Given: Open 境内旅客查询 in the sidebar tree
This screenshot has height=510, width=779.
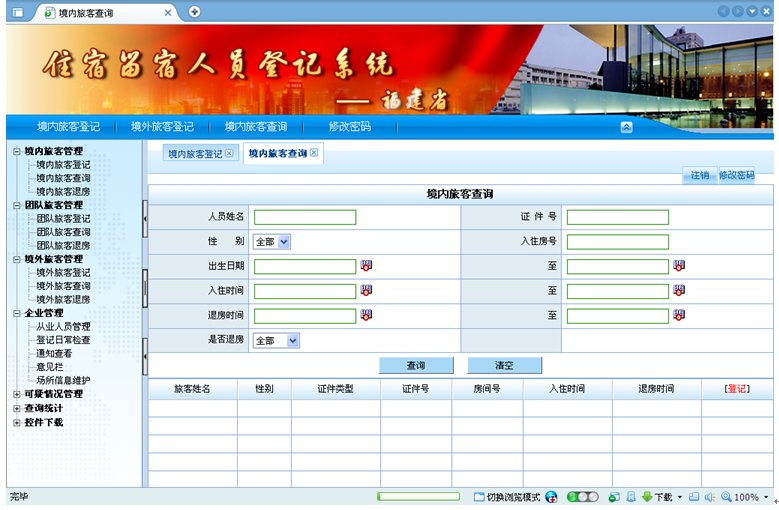Looking at the screenshot, I should (63, 178).
